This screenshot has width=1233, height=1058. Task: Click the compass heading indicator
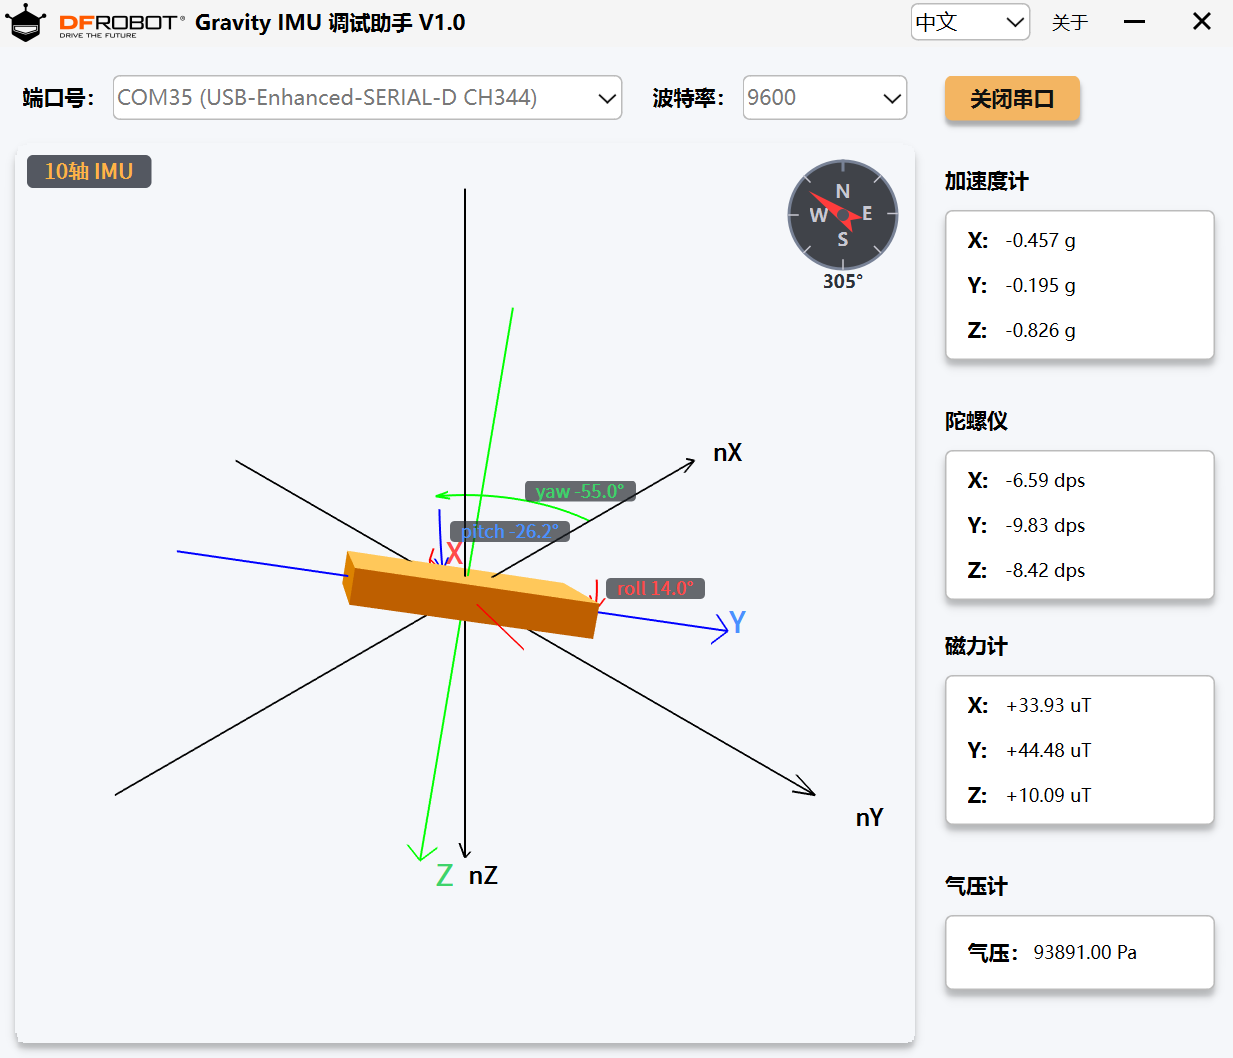coord(843,215)
